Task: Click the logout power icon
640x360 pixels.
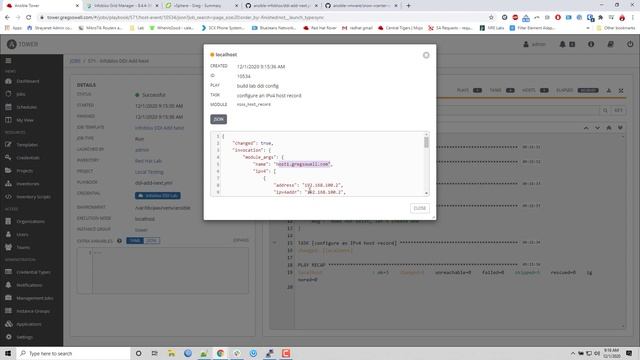Action: 630,44
